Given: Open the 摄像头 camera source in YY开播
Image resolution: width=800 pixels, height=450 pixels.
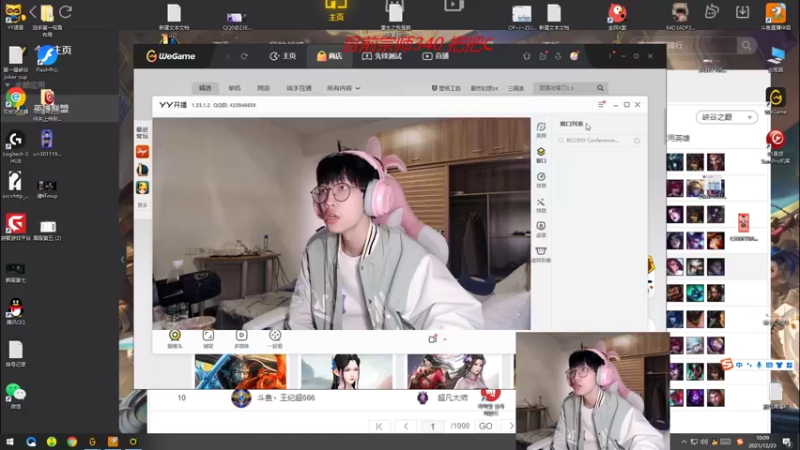Looking at the screenshot, I should tap(174, 338).
